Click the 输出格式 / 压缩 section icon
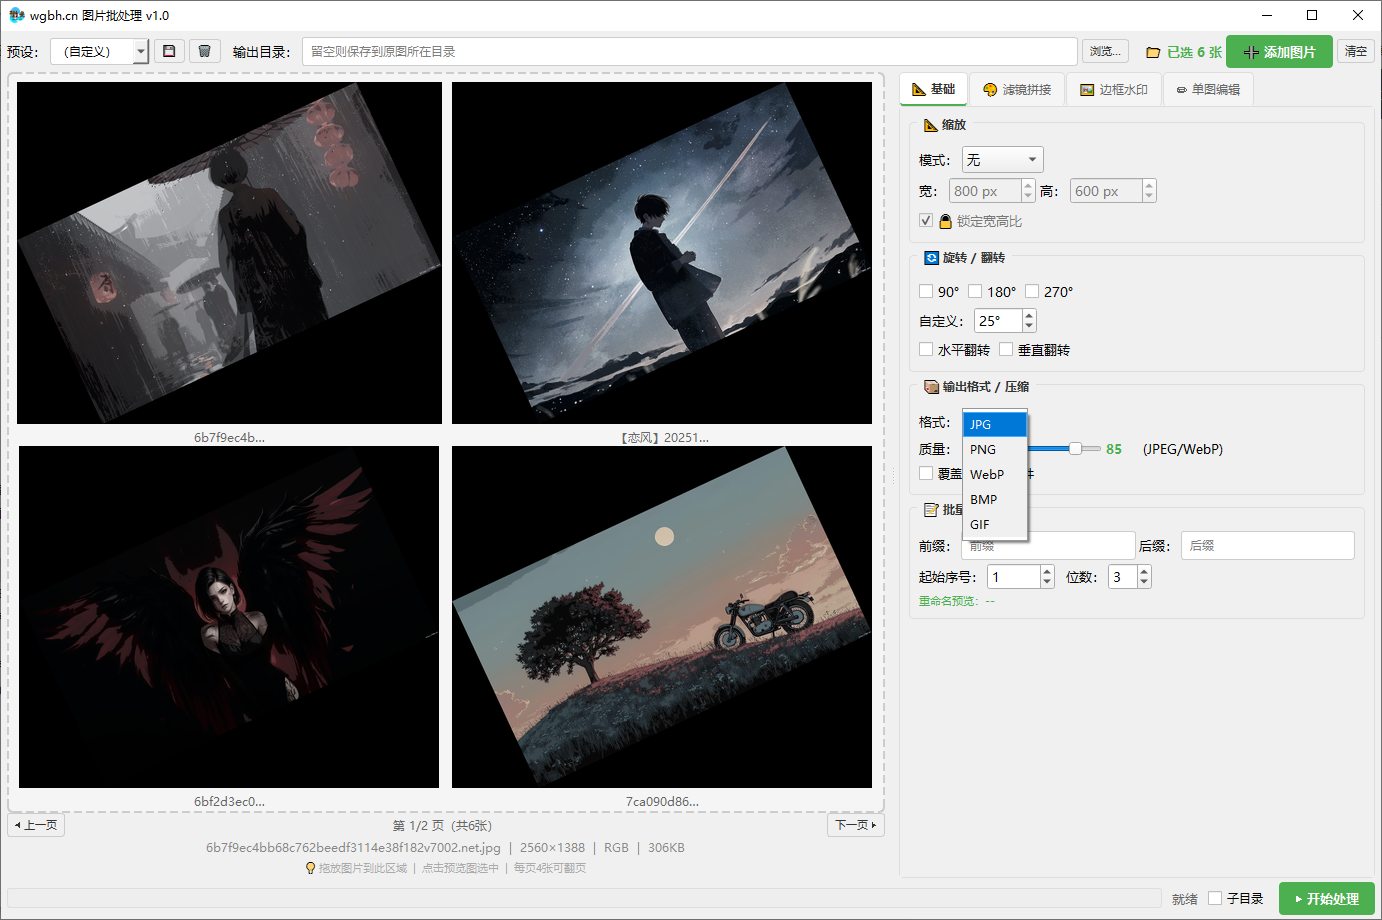The width and height of the screenshot is (1382, 920). tap(931, 387)
